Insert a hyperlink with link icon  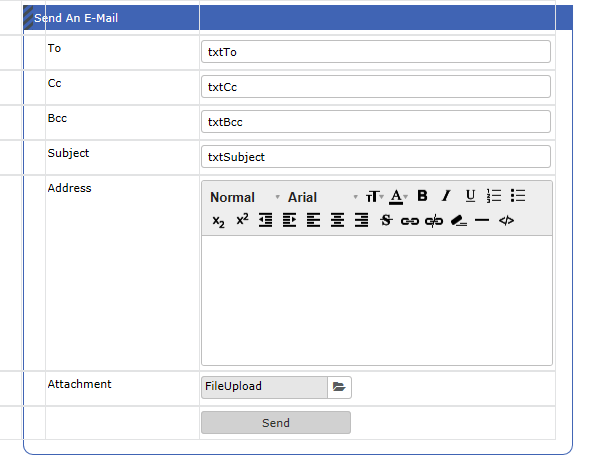tap(410, 221)
